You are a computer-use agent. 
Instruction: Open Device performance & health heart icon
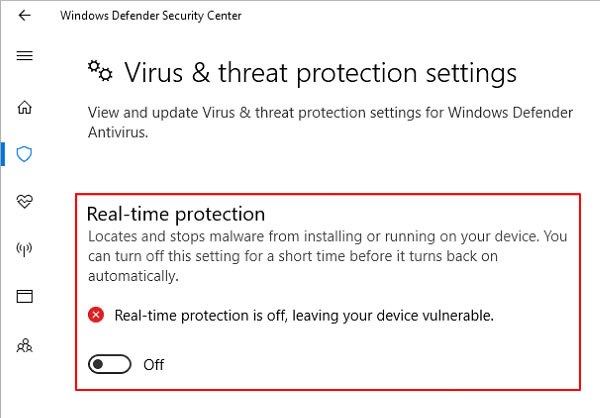point(24,201)
